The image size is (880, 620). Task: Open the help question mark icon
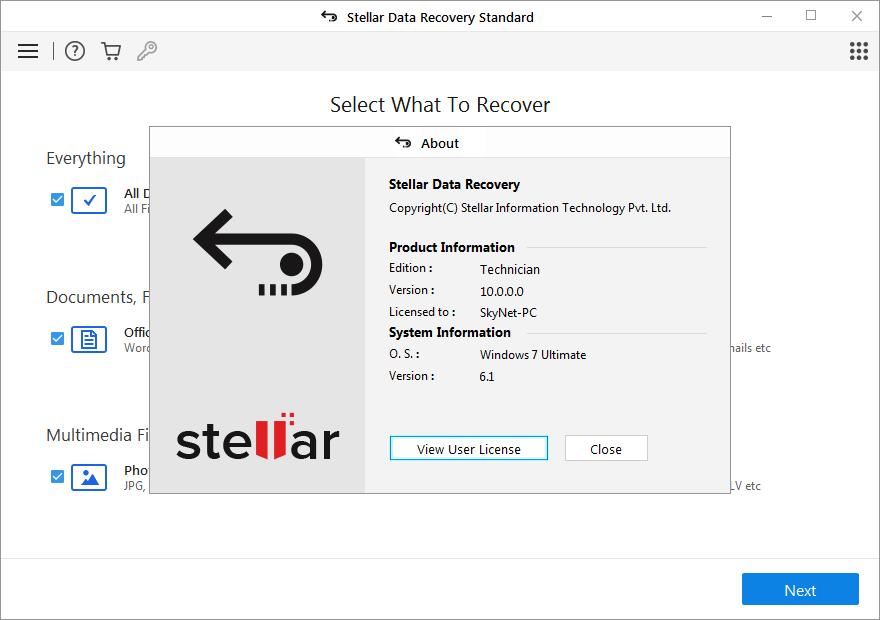[75, 51]
